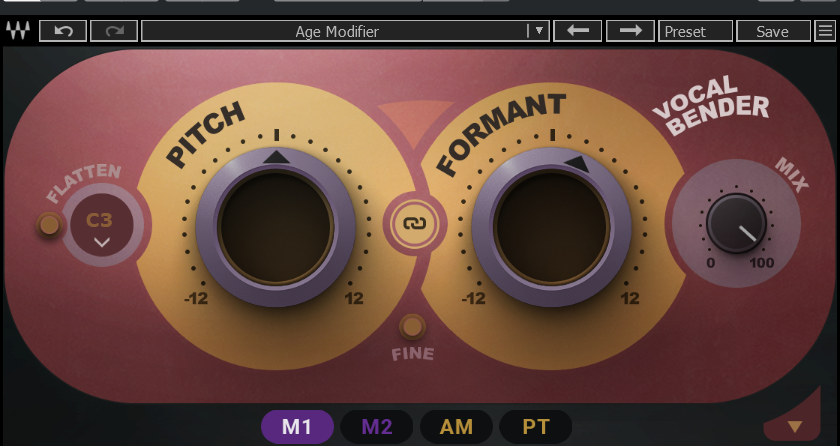Image resolution: width=840 pixels, height=446 pixels.
Task: Click the Formant knob
Action: [x=552, y=226]
